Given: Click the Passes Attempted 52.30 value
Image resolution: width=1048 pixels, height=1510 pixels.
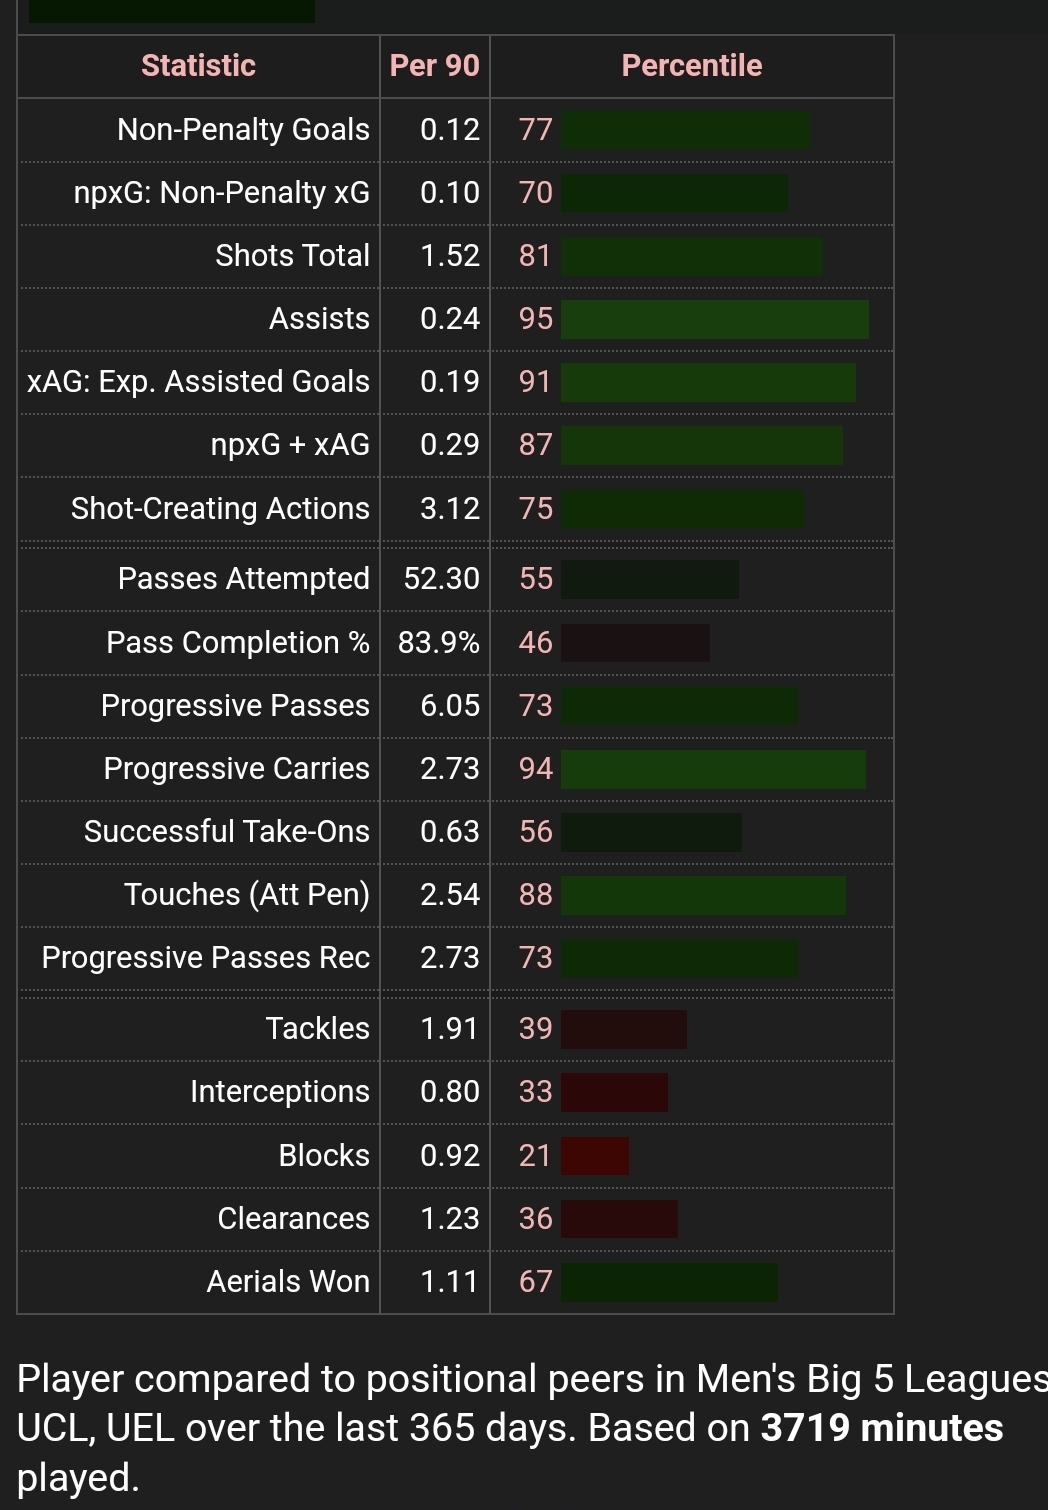Looking at the screenshot, I should 441,579.
